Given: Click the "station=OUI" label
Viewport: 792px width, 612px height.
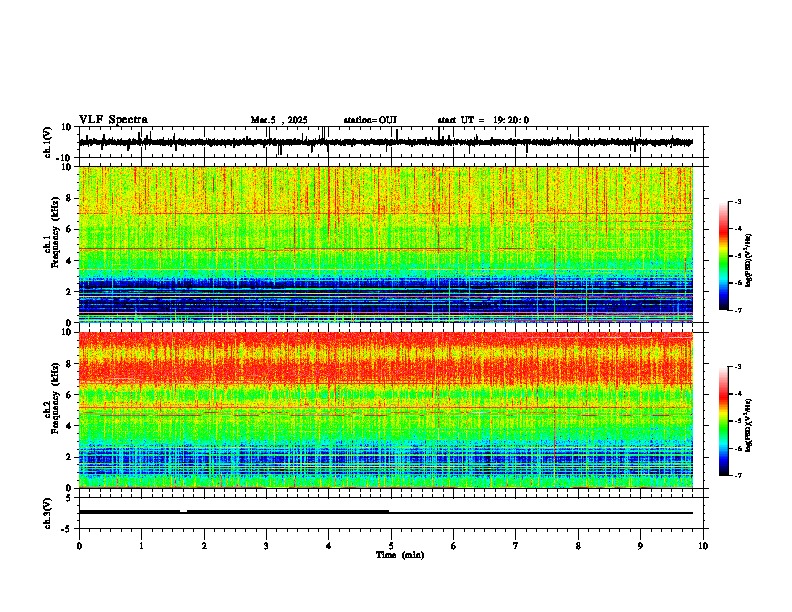Looking at the screenshot, I should [370, 120].
